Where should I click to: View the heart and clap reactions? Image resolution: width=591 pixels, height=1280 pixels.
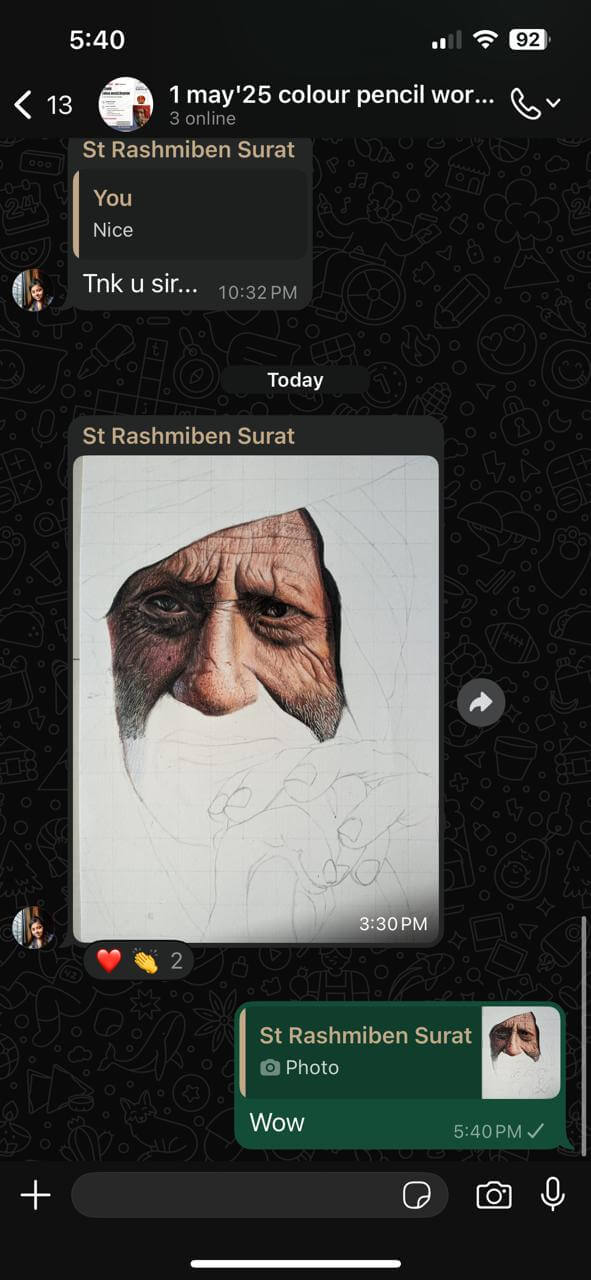tap(138, 961)
